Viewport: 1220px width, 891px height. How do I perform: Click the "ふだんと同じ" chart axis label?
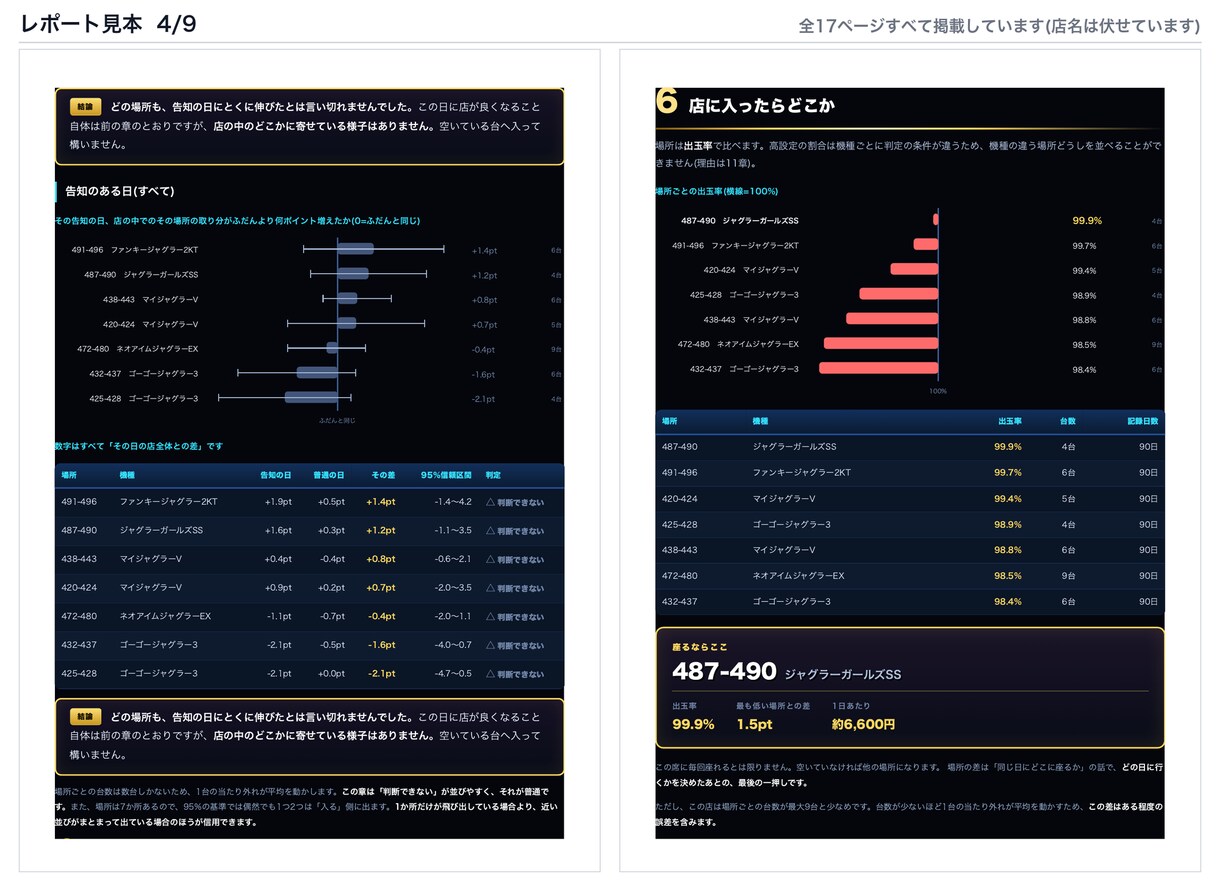(337, 420)
